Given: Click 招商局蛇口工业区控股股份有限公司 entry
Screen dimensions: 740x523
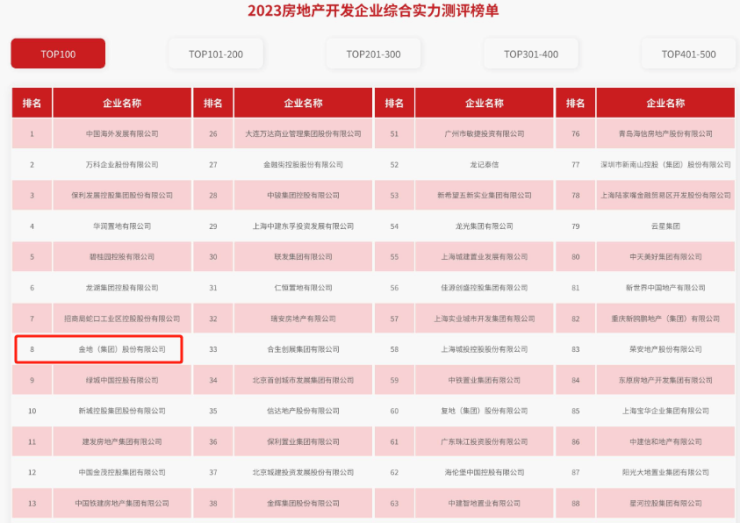Looking at the screenshot, I should tap(122, 319).
